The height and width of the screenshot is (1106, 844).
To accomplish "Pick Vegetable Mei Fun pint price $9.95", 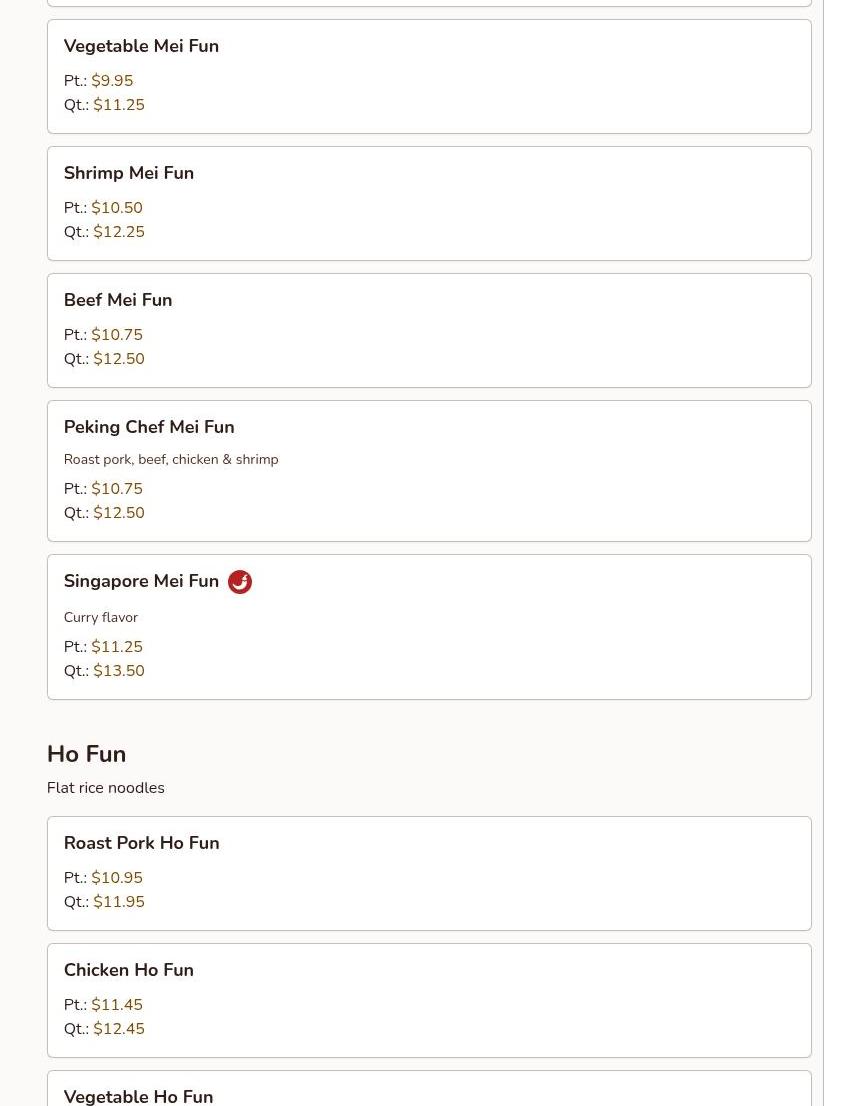I will point(112,81).
